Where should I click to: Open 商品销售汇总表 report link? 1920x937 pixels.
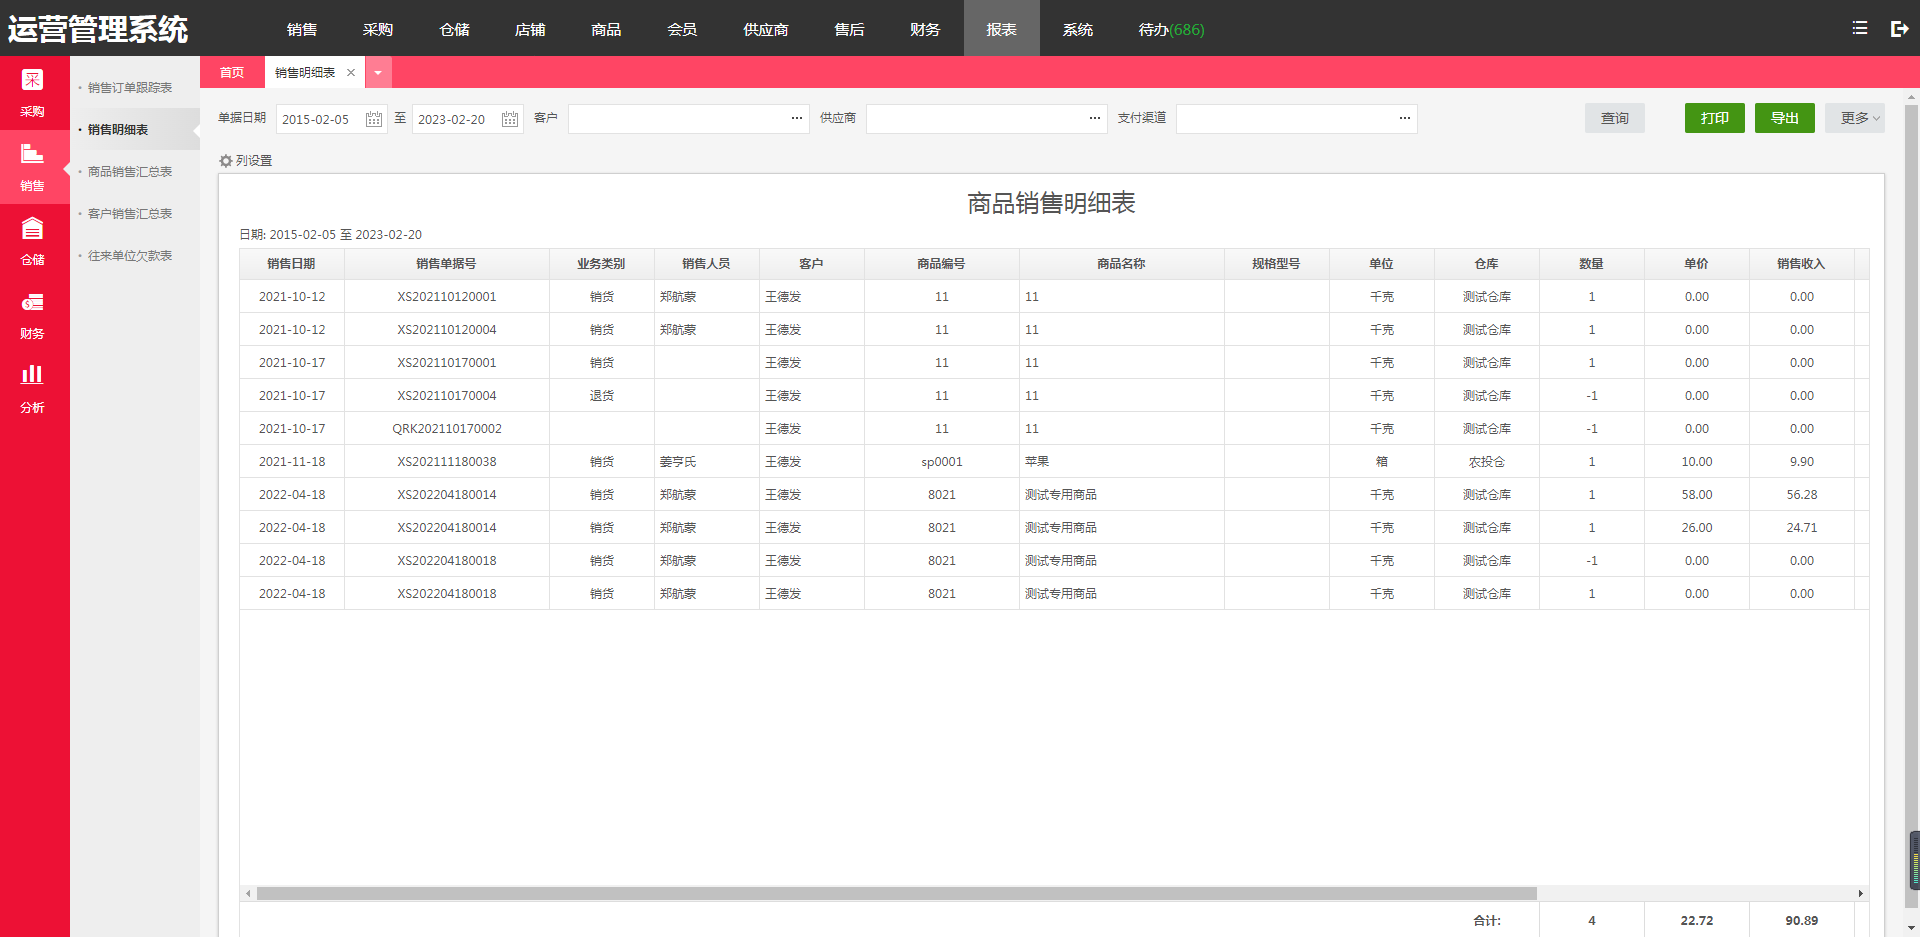pyautogui.click(x=130, y=172)
